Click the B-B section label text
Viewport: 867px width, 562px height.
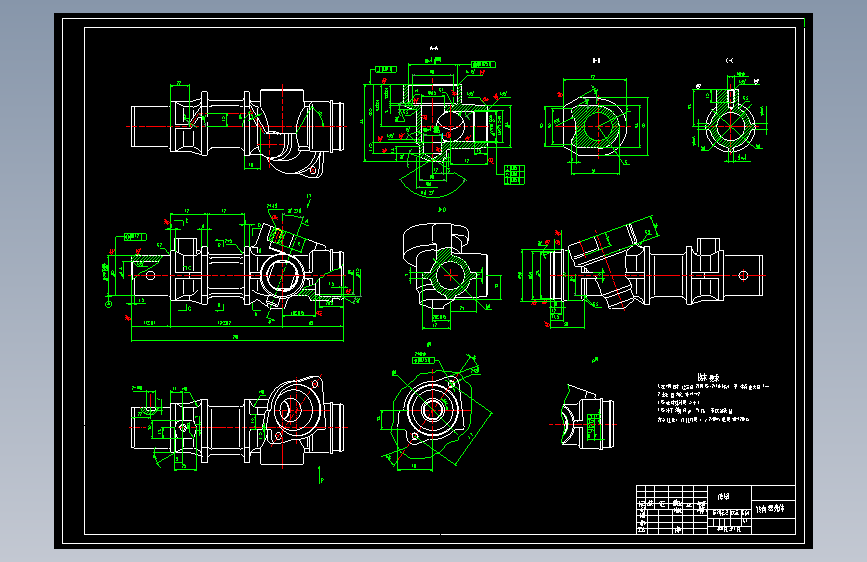tap(596, 60)
